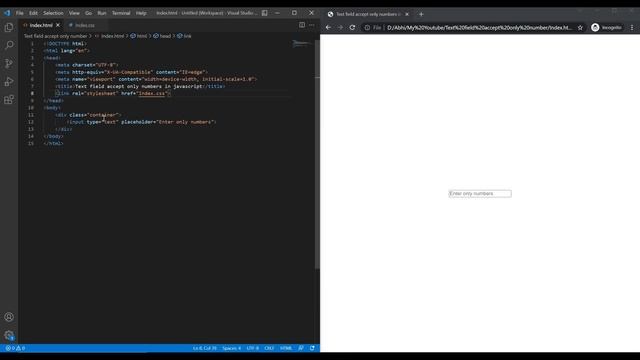This screenshot has width=640, height=360.
Task: Click the closing html tag on line 15
Action: tap(53, 144)
